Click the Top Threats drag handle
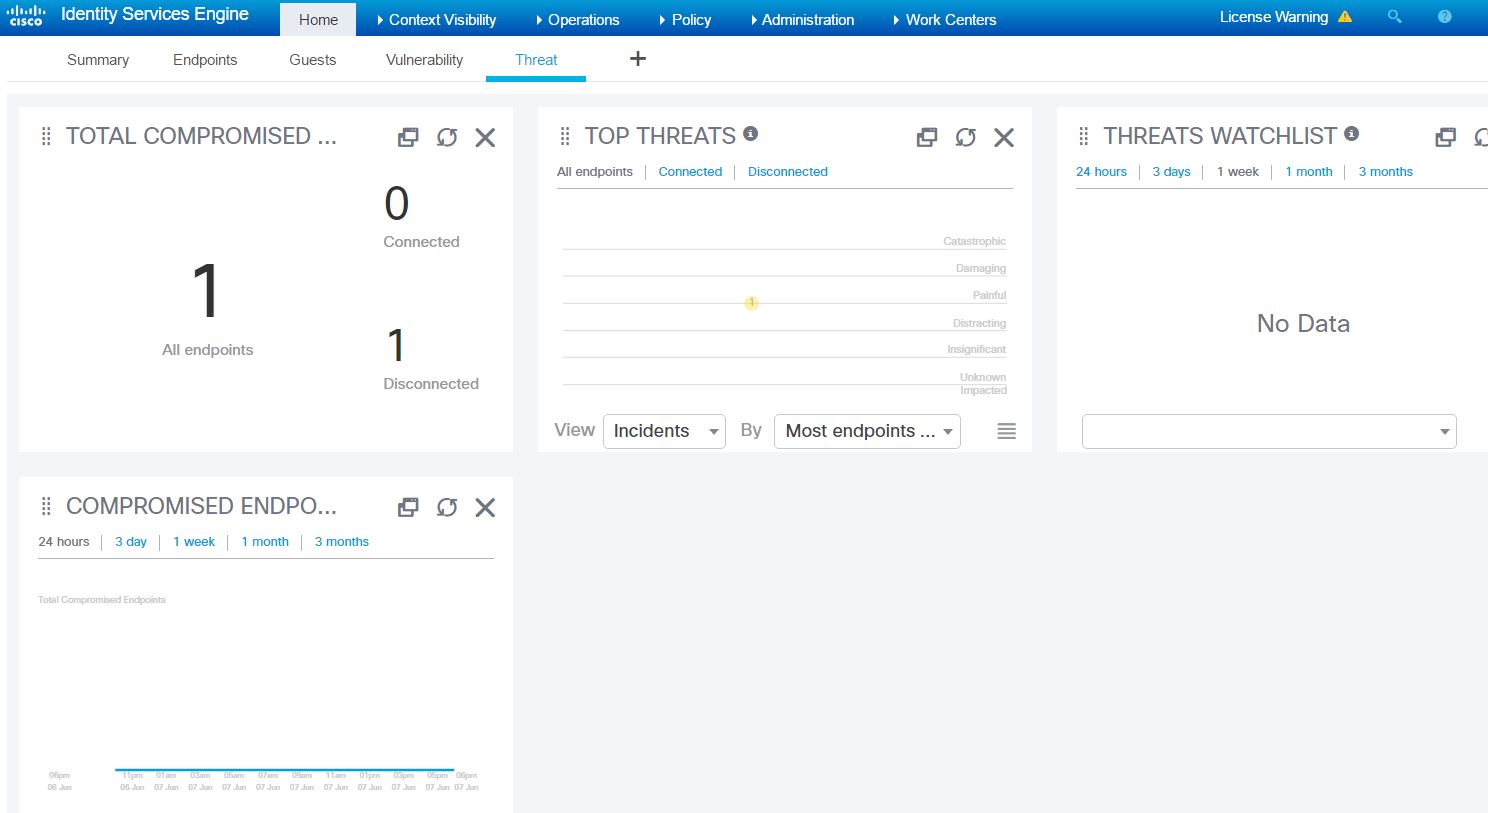Image resolution: width=1488 pixels, height=813 pixels. click(x=565, y=137)
